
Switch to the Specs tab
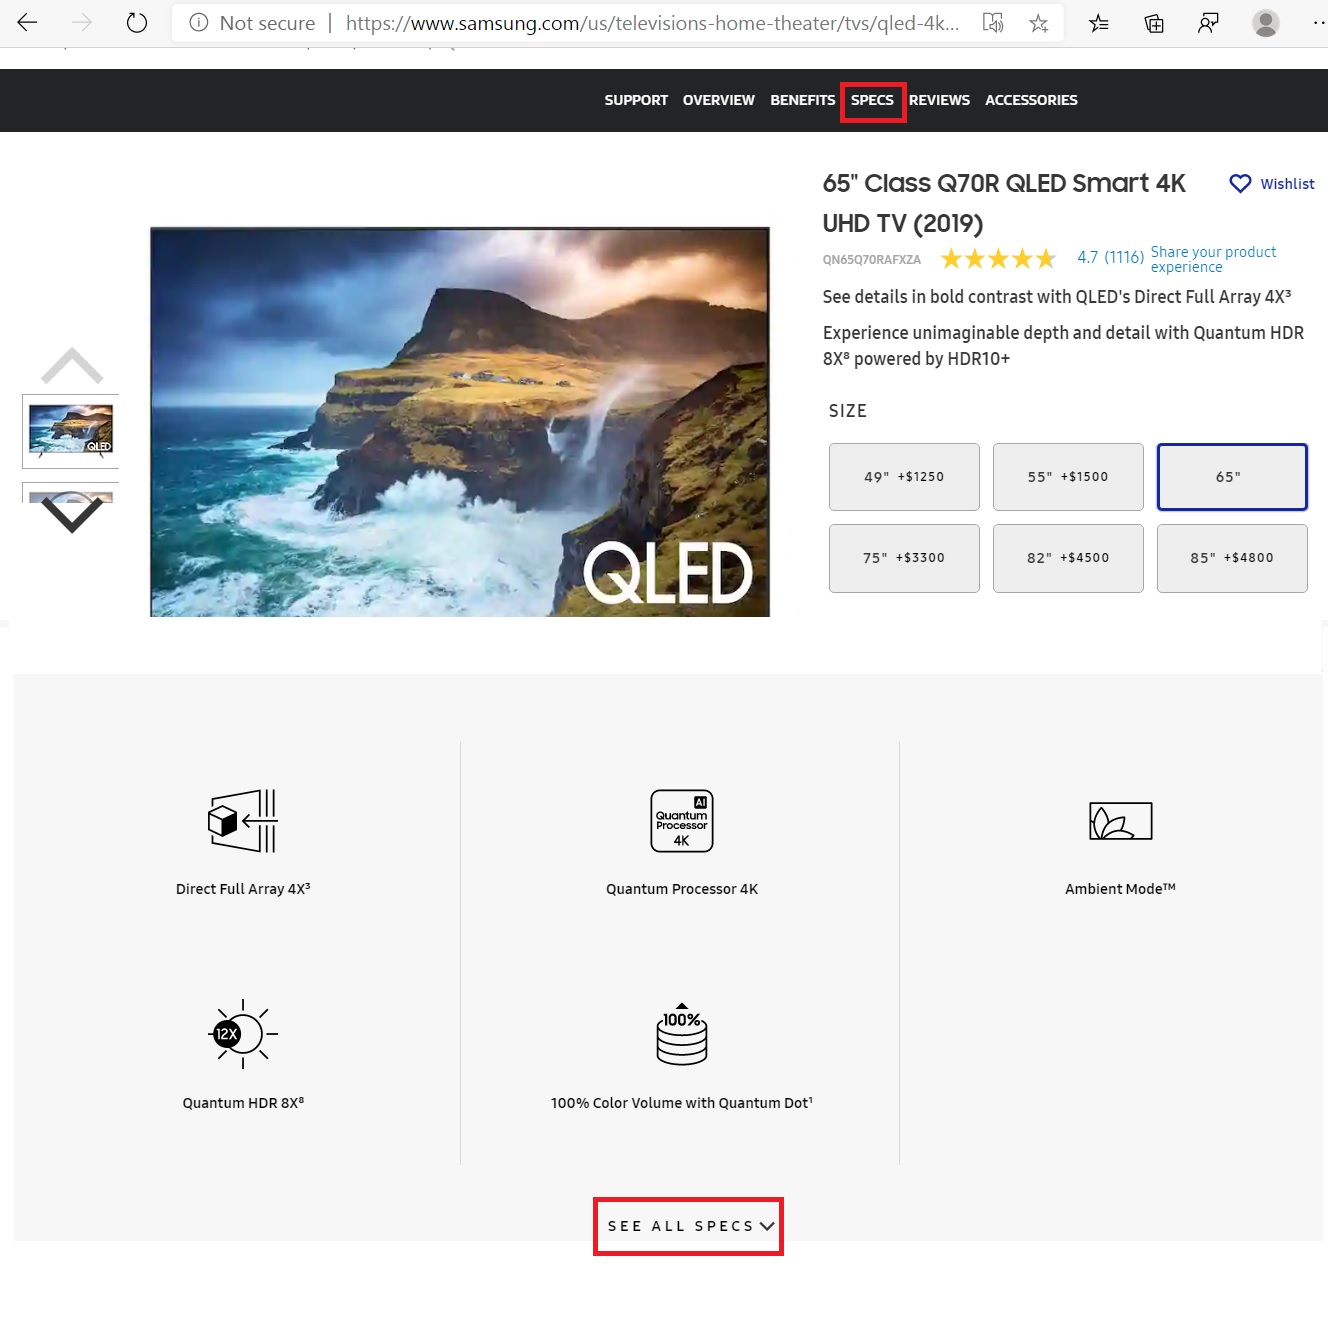pos(872,101)
